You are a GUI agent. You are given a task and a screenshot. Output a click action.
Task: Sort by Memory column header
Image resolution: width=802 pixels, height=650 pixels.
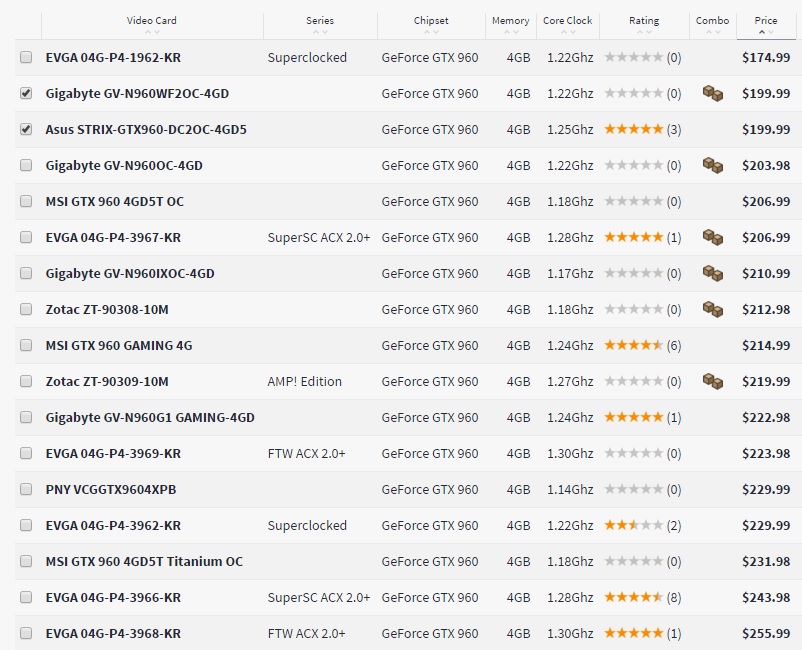(510, 21)
